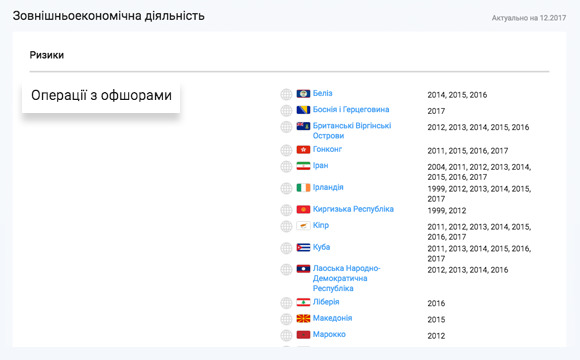Click the globe icon beside Киргизька Республіка

click(286, 210)
